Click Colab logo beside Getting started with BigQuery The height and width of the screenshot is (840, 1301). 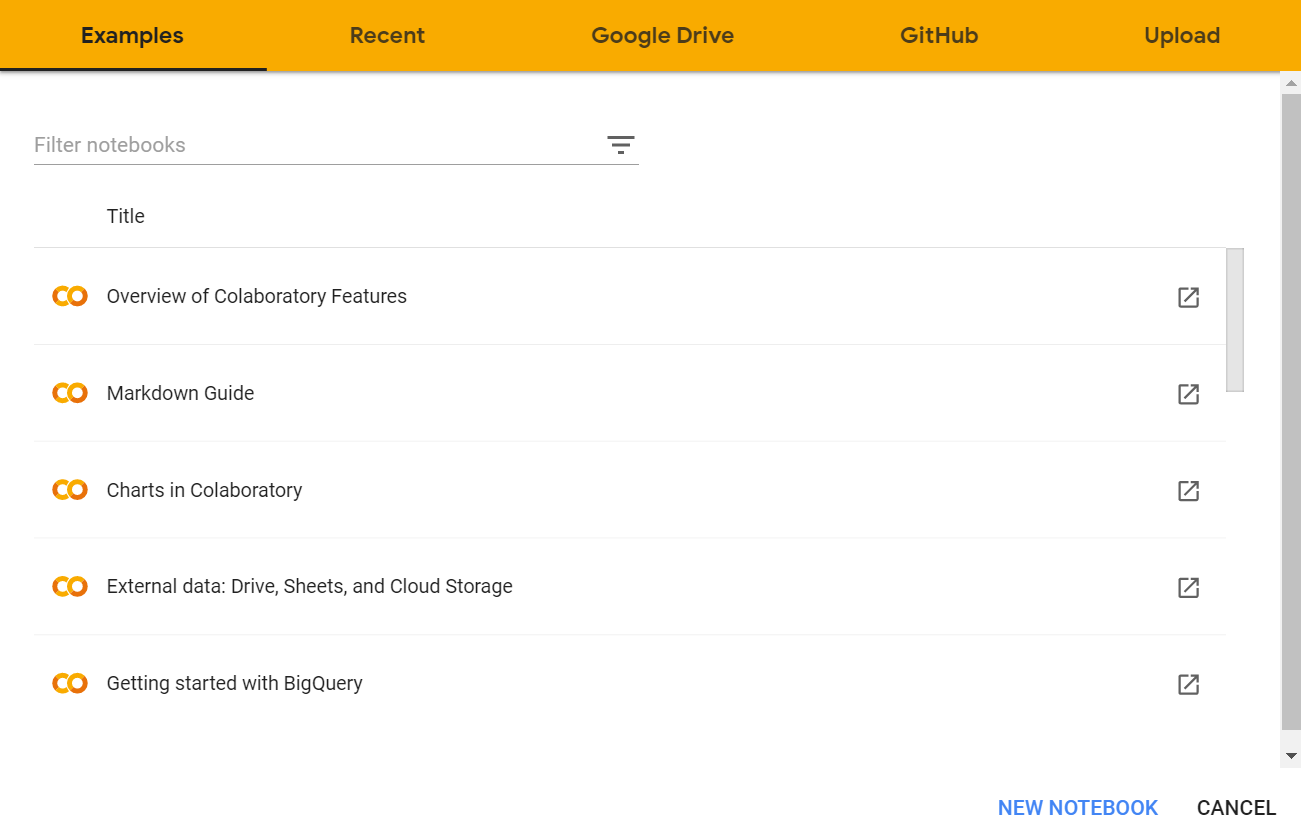[x=70, y=683]
